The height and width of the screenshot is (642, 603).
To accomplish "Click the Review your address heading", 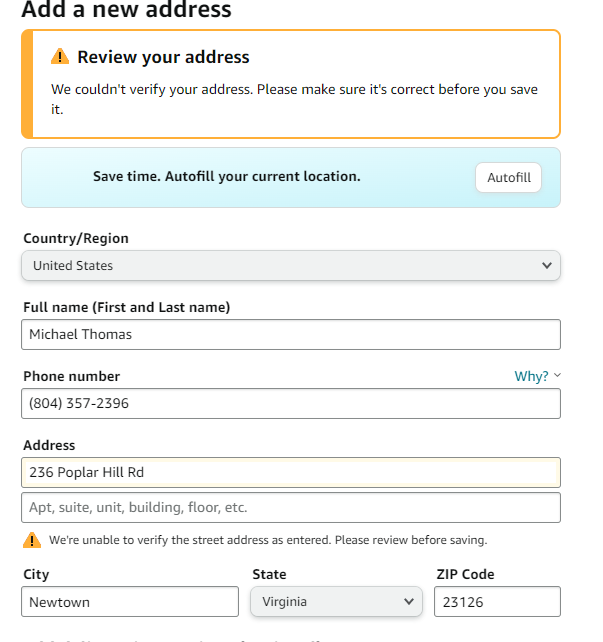I will point(163,57).
